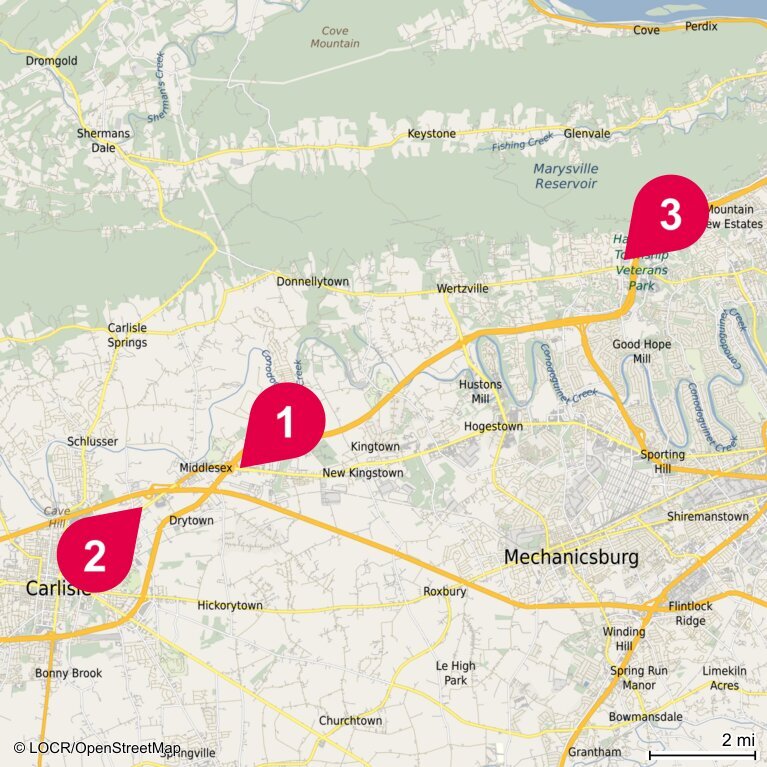This screenshot has width=767, height=767.
Task: Click the red map marker numbered 3
Action: 668,215
